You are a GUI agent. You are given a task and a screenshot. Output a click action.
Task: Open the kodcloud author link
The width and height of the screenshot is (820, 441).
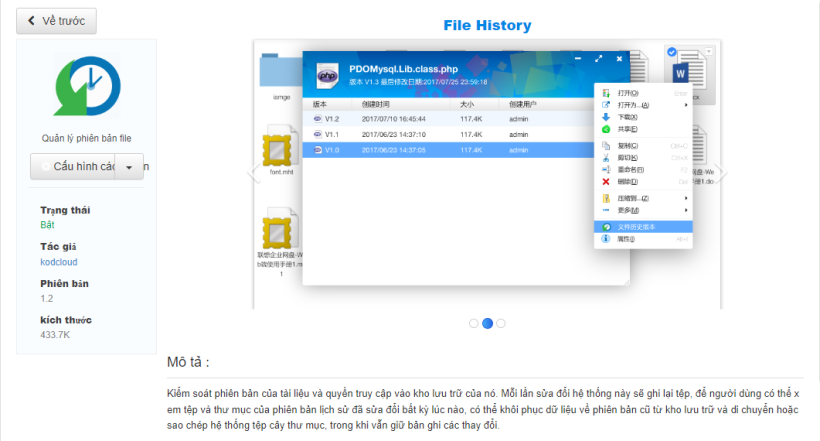tap(59, 262)
